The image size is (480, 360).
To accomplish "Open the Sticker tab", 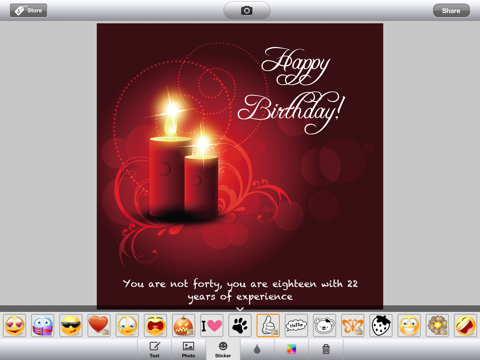I will click(x=223, y=349).
